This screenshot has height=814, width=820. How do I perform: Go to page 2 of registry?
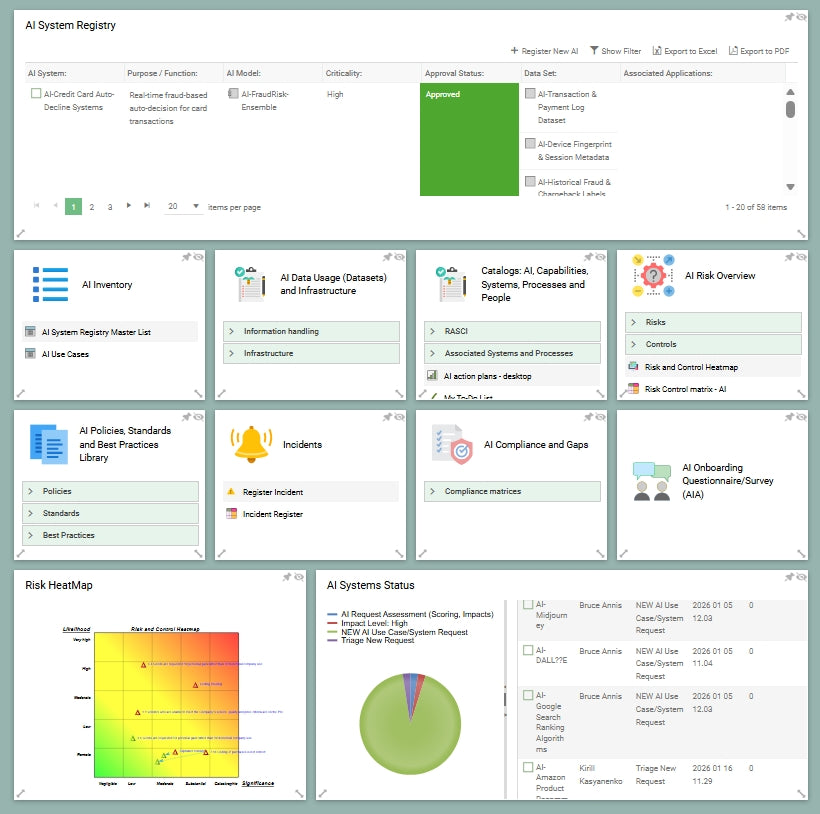pos(91,207)
